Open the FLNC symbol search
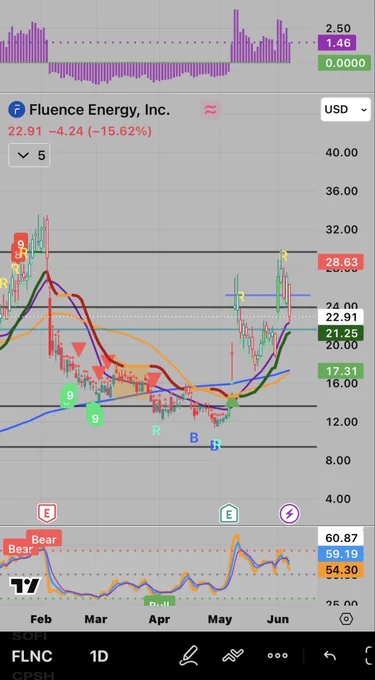Viewport: 375px width, 680px height. coord(32,656)
